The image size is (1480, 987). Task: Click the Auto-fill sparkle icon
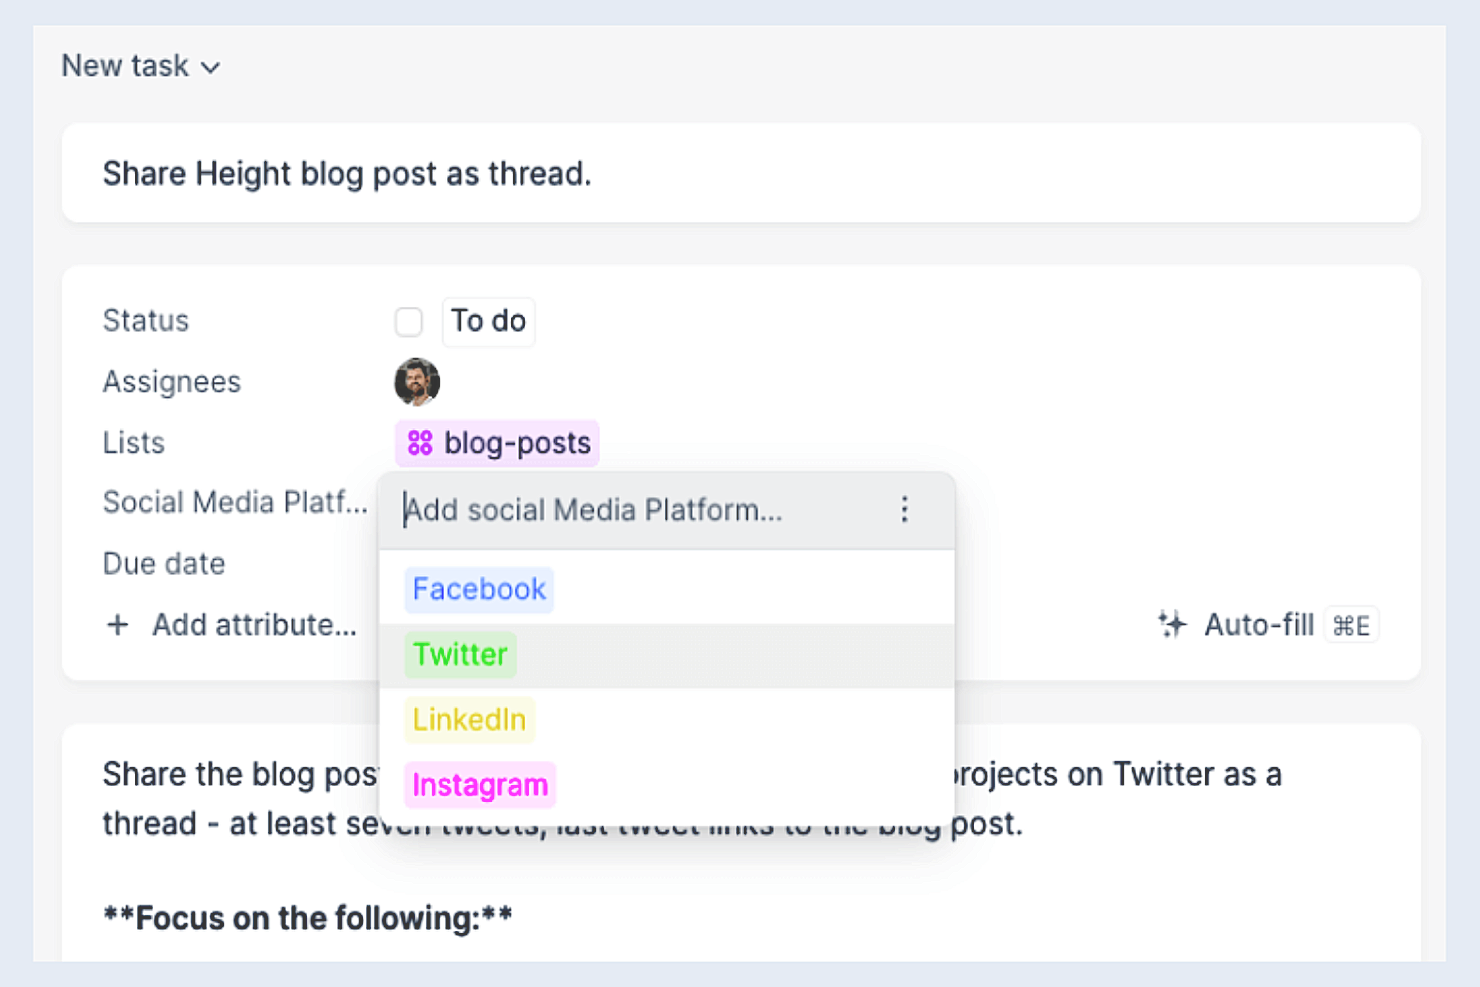(x=1171, y=625)
